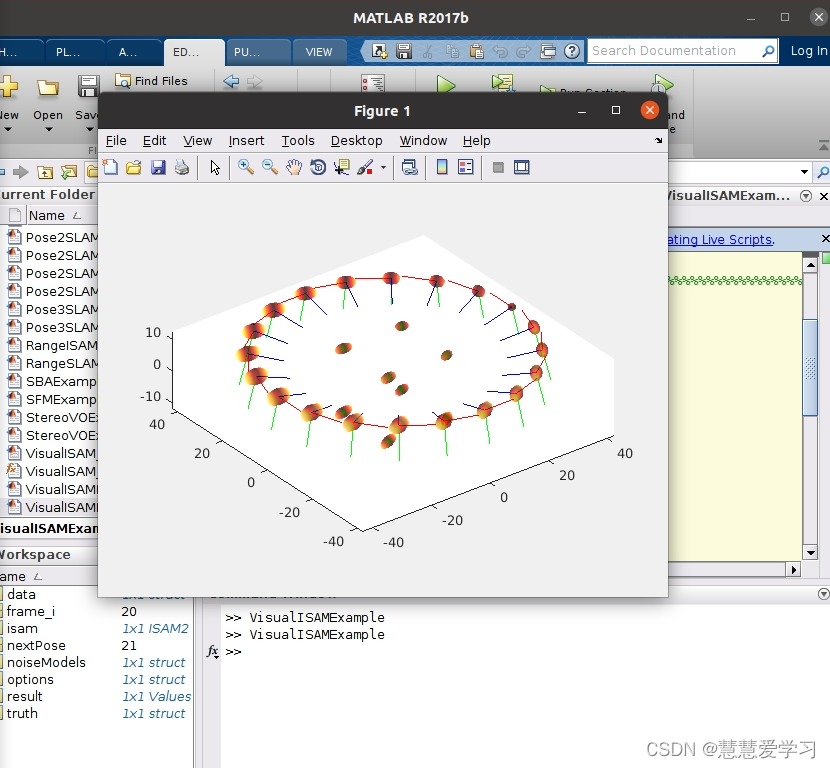This screenshot has height=768, width=830.
Task: Enable Link Plot for the figure
Action: [409, 167]
